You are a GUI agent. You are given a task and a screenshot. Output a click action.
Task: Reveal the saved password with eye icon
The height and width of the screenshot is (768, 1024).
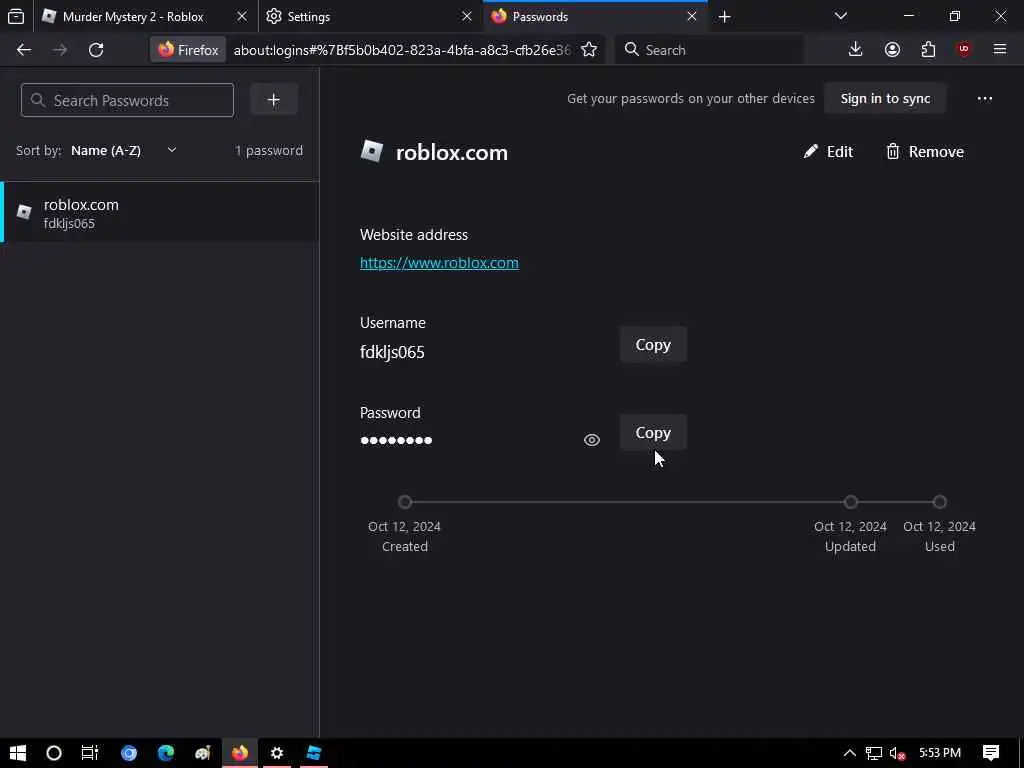click(x=591, y=440)
